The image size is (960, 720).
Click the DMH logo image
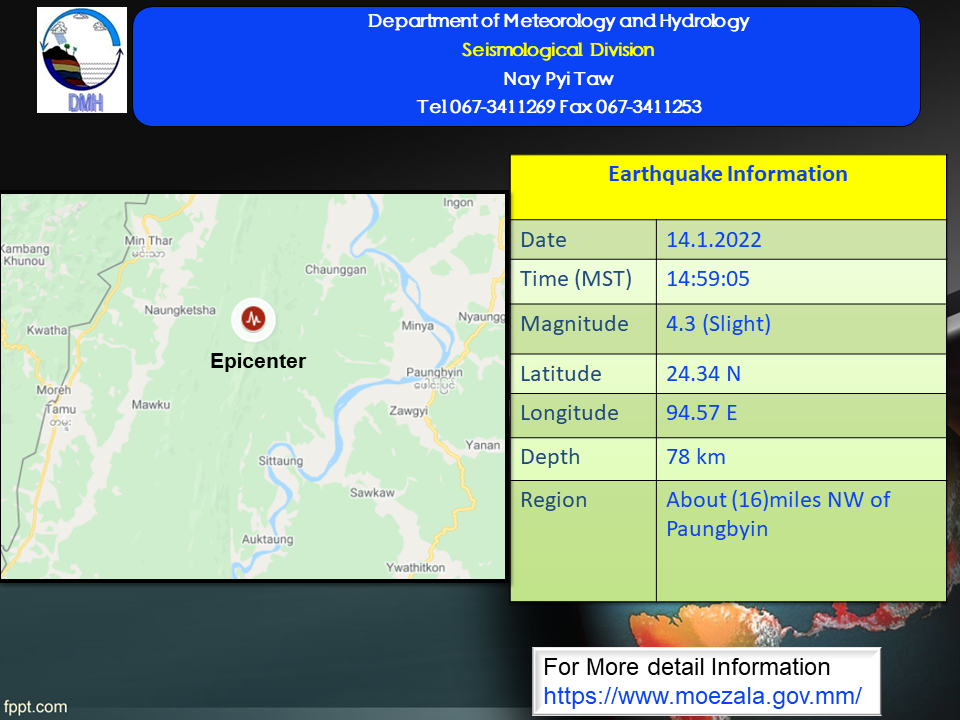click(82, 60)
